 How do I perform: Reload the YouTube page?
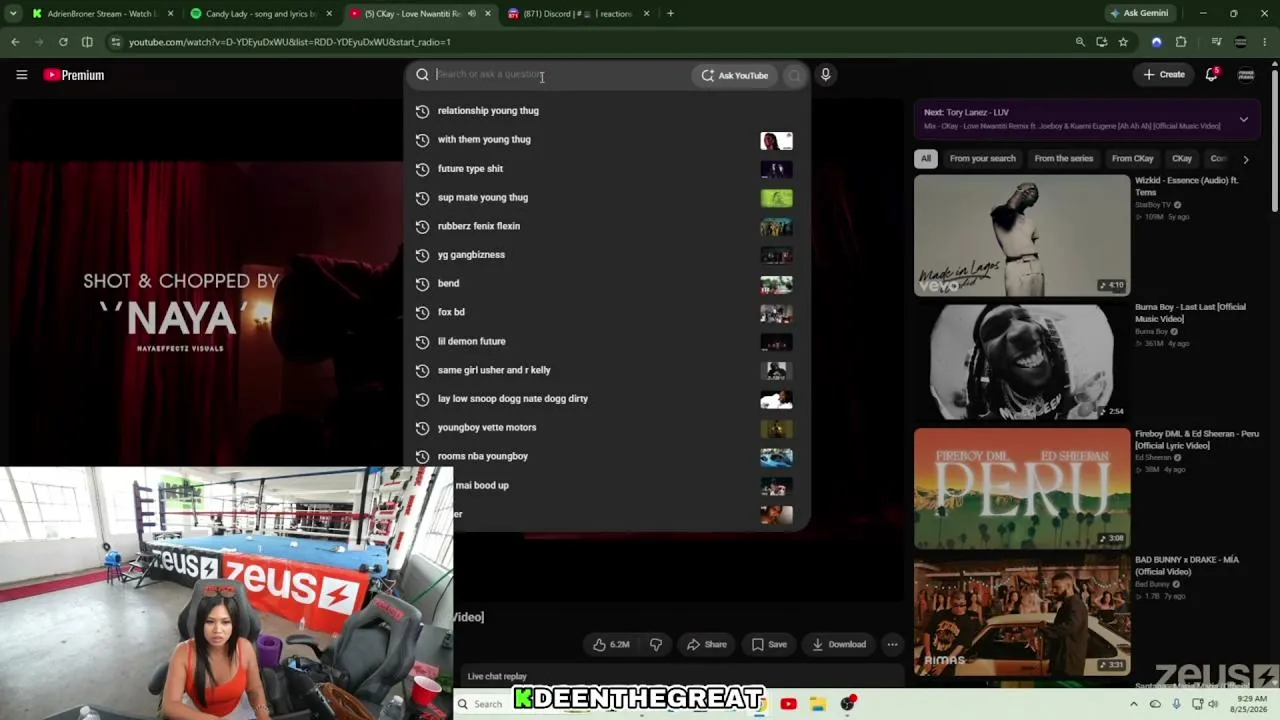pyautogui.click(x=63, y=42)
